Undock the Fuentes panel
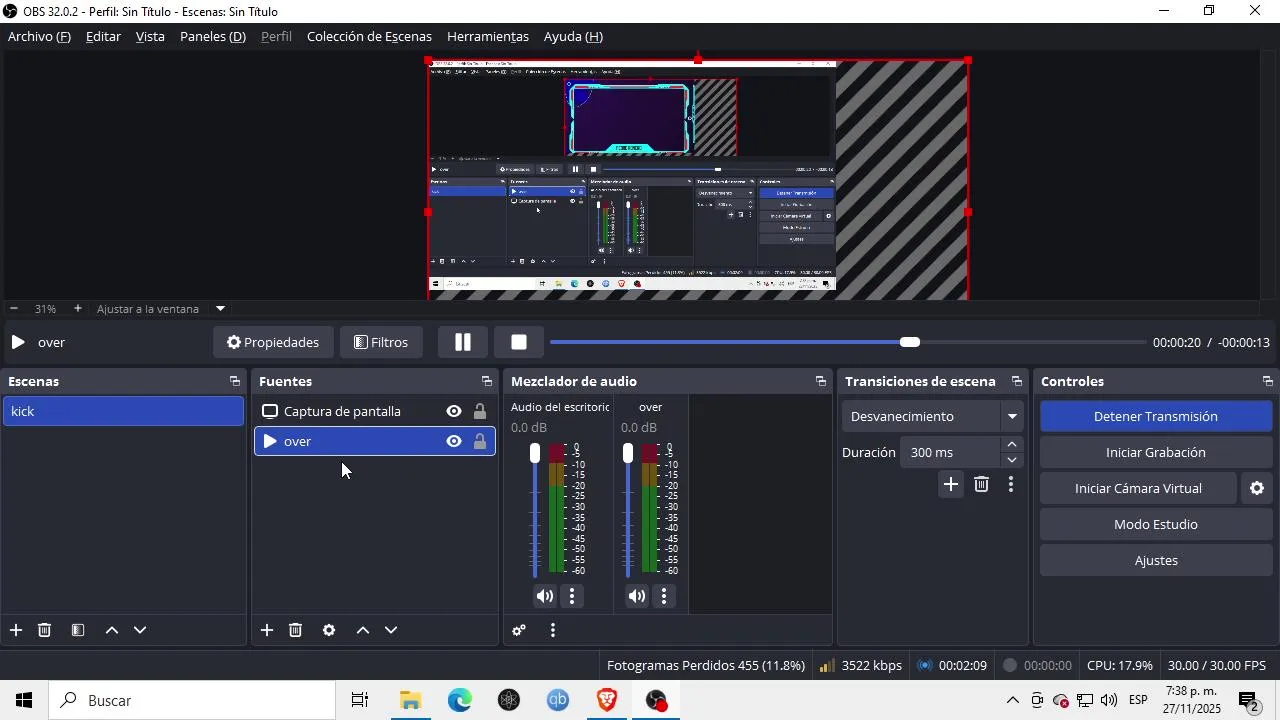1280x720 pixels. (487, 381)
